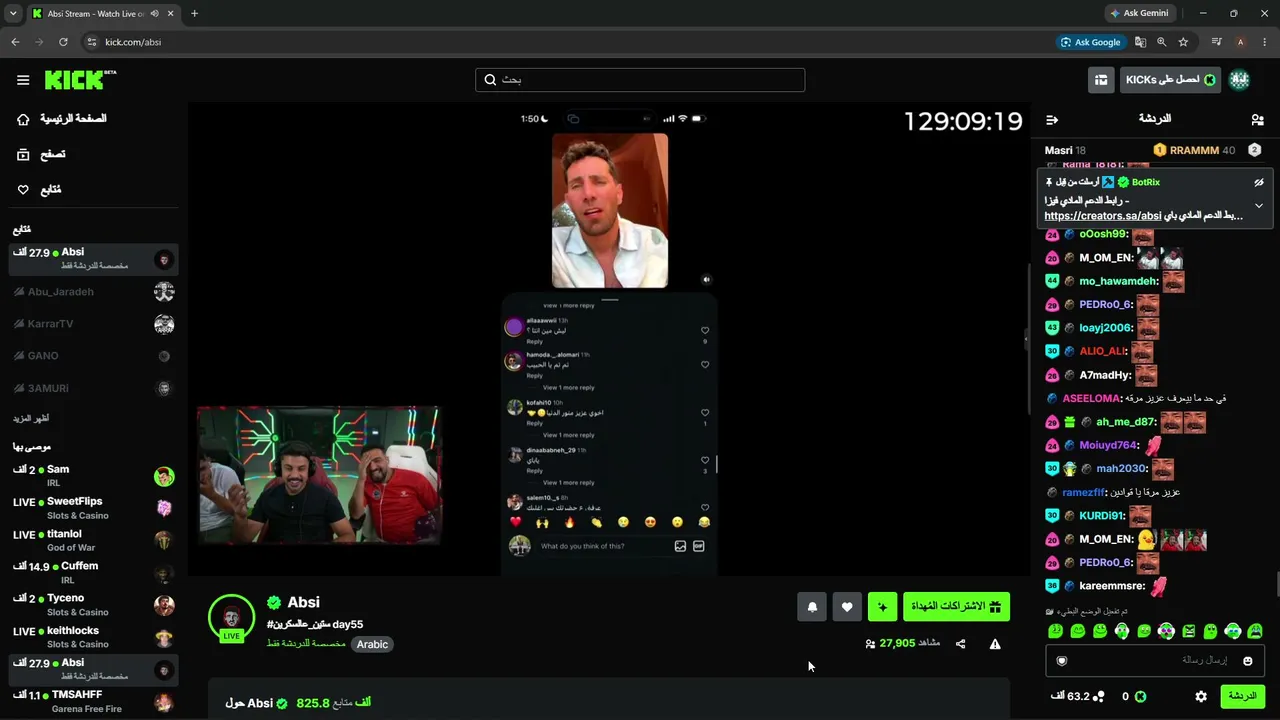Open the emoji picker in chat input
Image resolution: width=1280 pixels, height=720 pixels.
pyautogui.click(x=1248, y=661)
